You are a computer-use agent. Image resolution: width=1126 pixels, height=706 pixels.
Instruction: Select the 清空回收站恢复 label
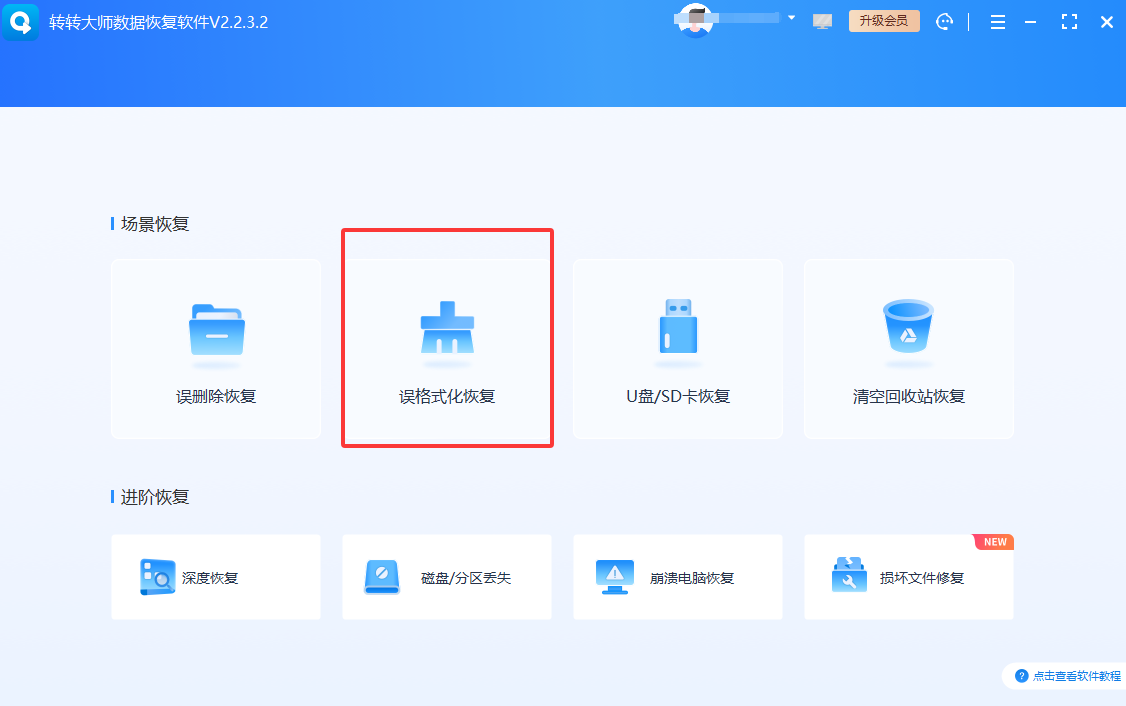(908, 396)
